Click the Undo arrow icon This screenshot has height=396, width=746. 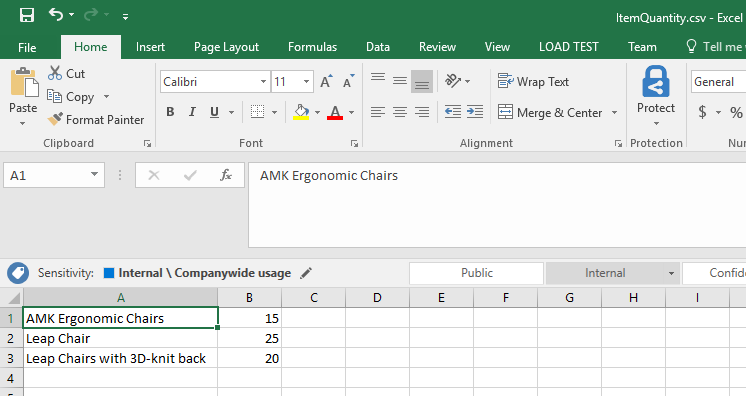56,15
